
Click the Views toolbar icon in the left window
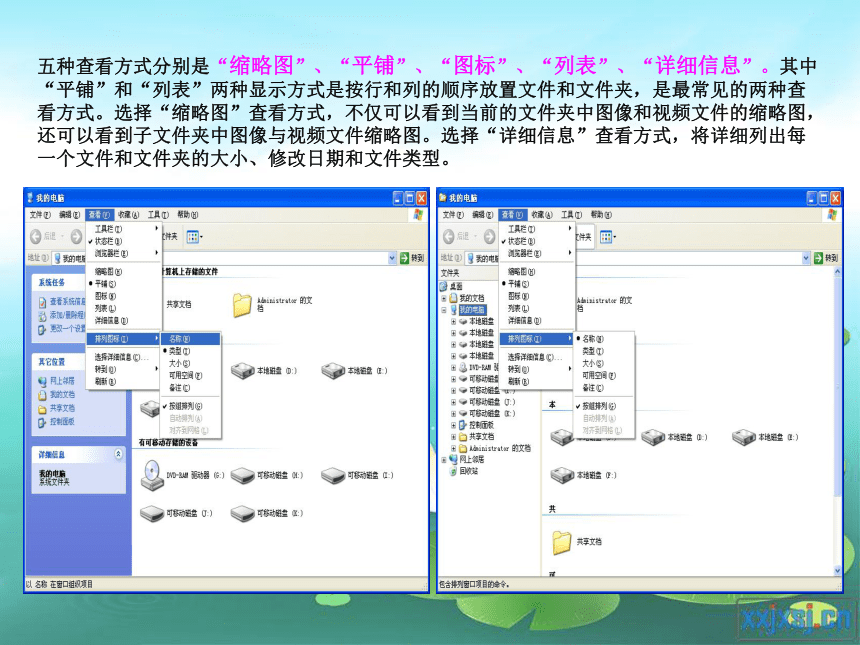pos(193,237)
